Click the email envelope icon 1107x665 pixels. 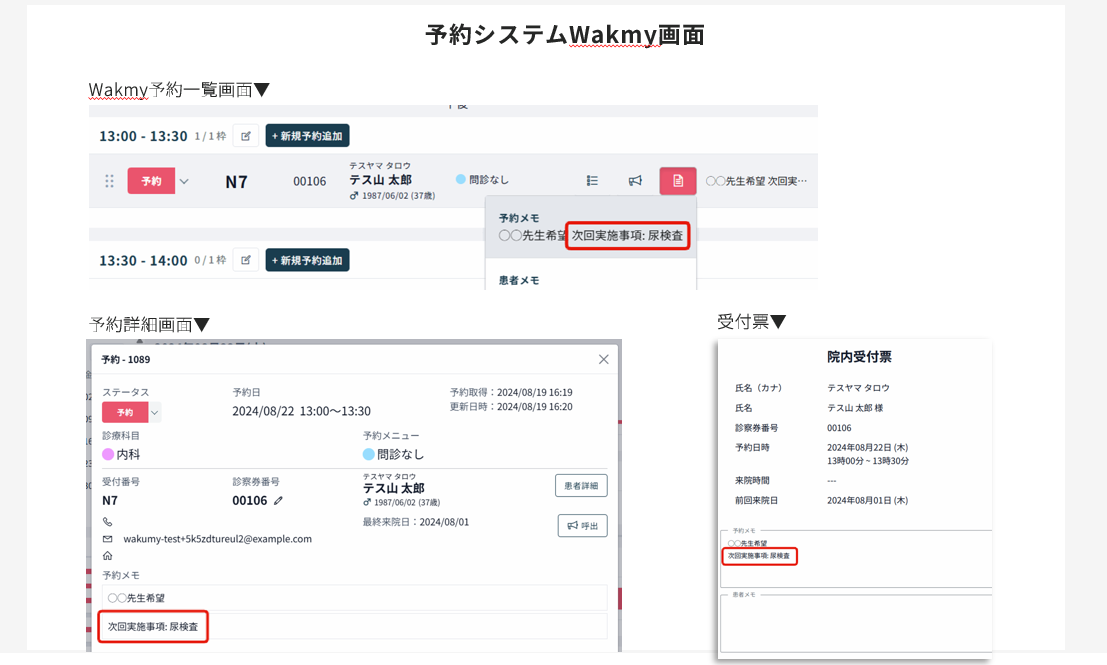click(x=107, y=539)
